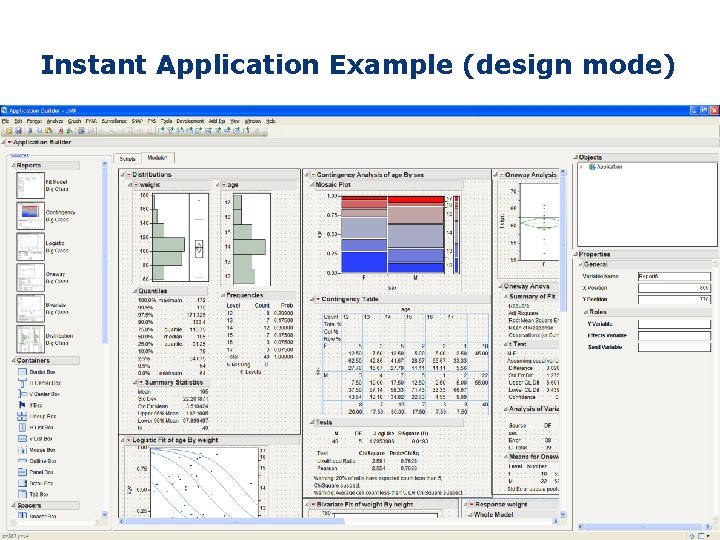This screenshot has height=540, width=720.
Task: Open the Response weight red triangle menu
Action: point(471,504)
